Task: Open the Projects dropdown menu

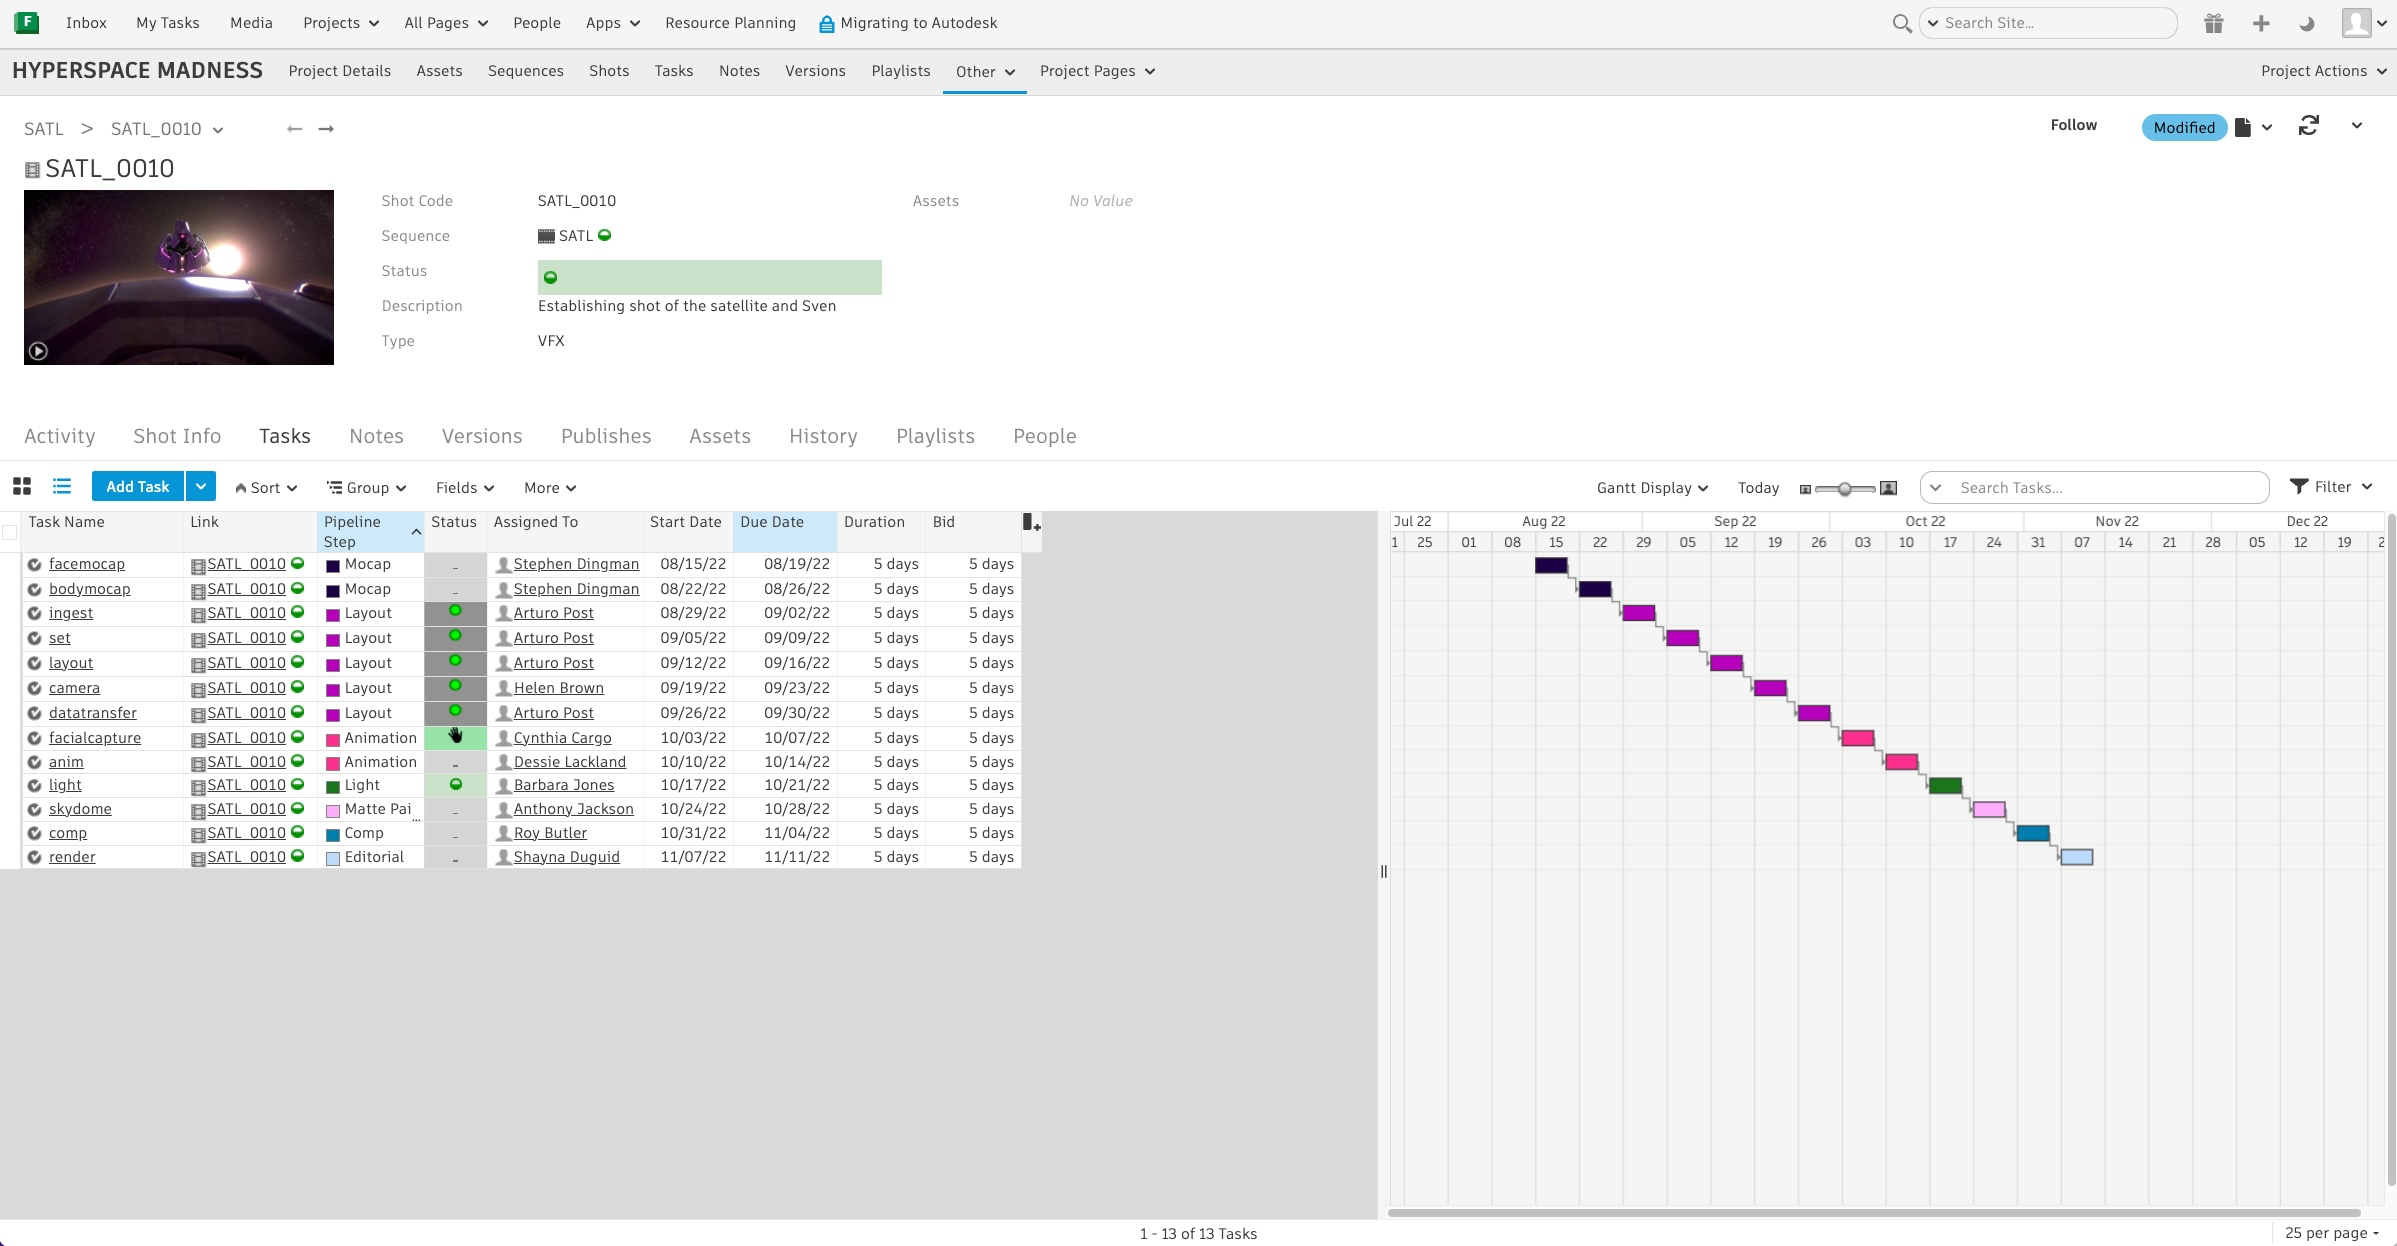Action: [x=341, y=23]
